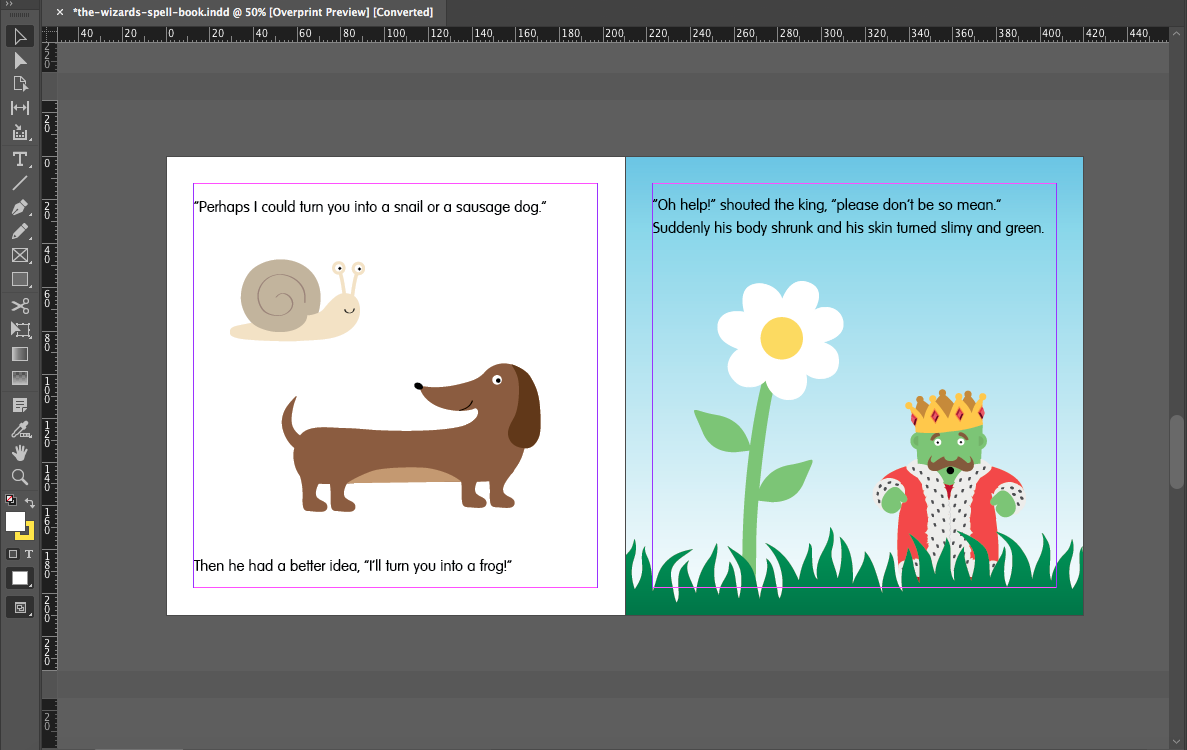Select the Zoom magnifier tool
1187x750 pixels.
point(20,477)
